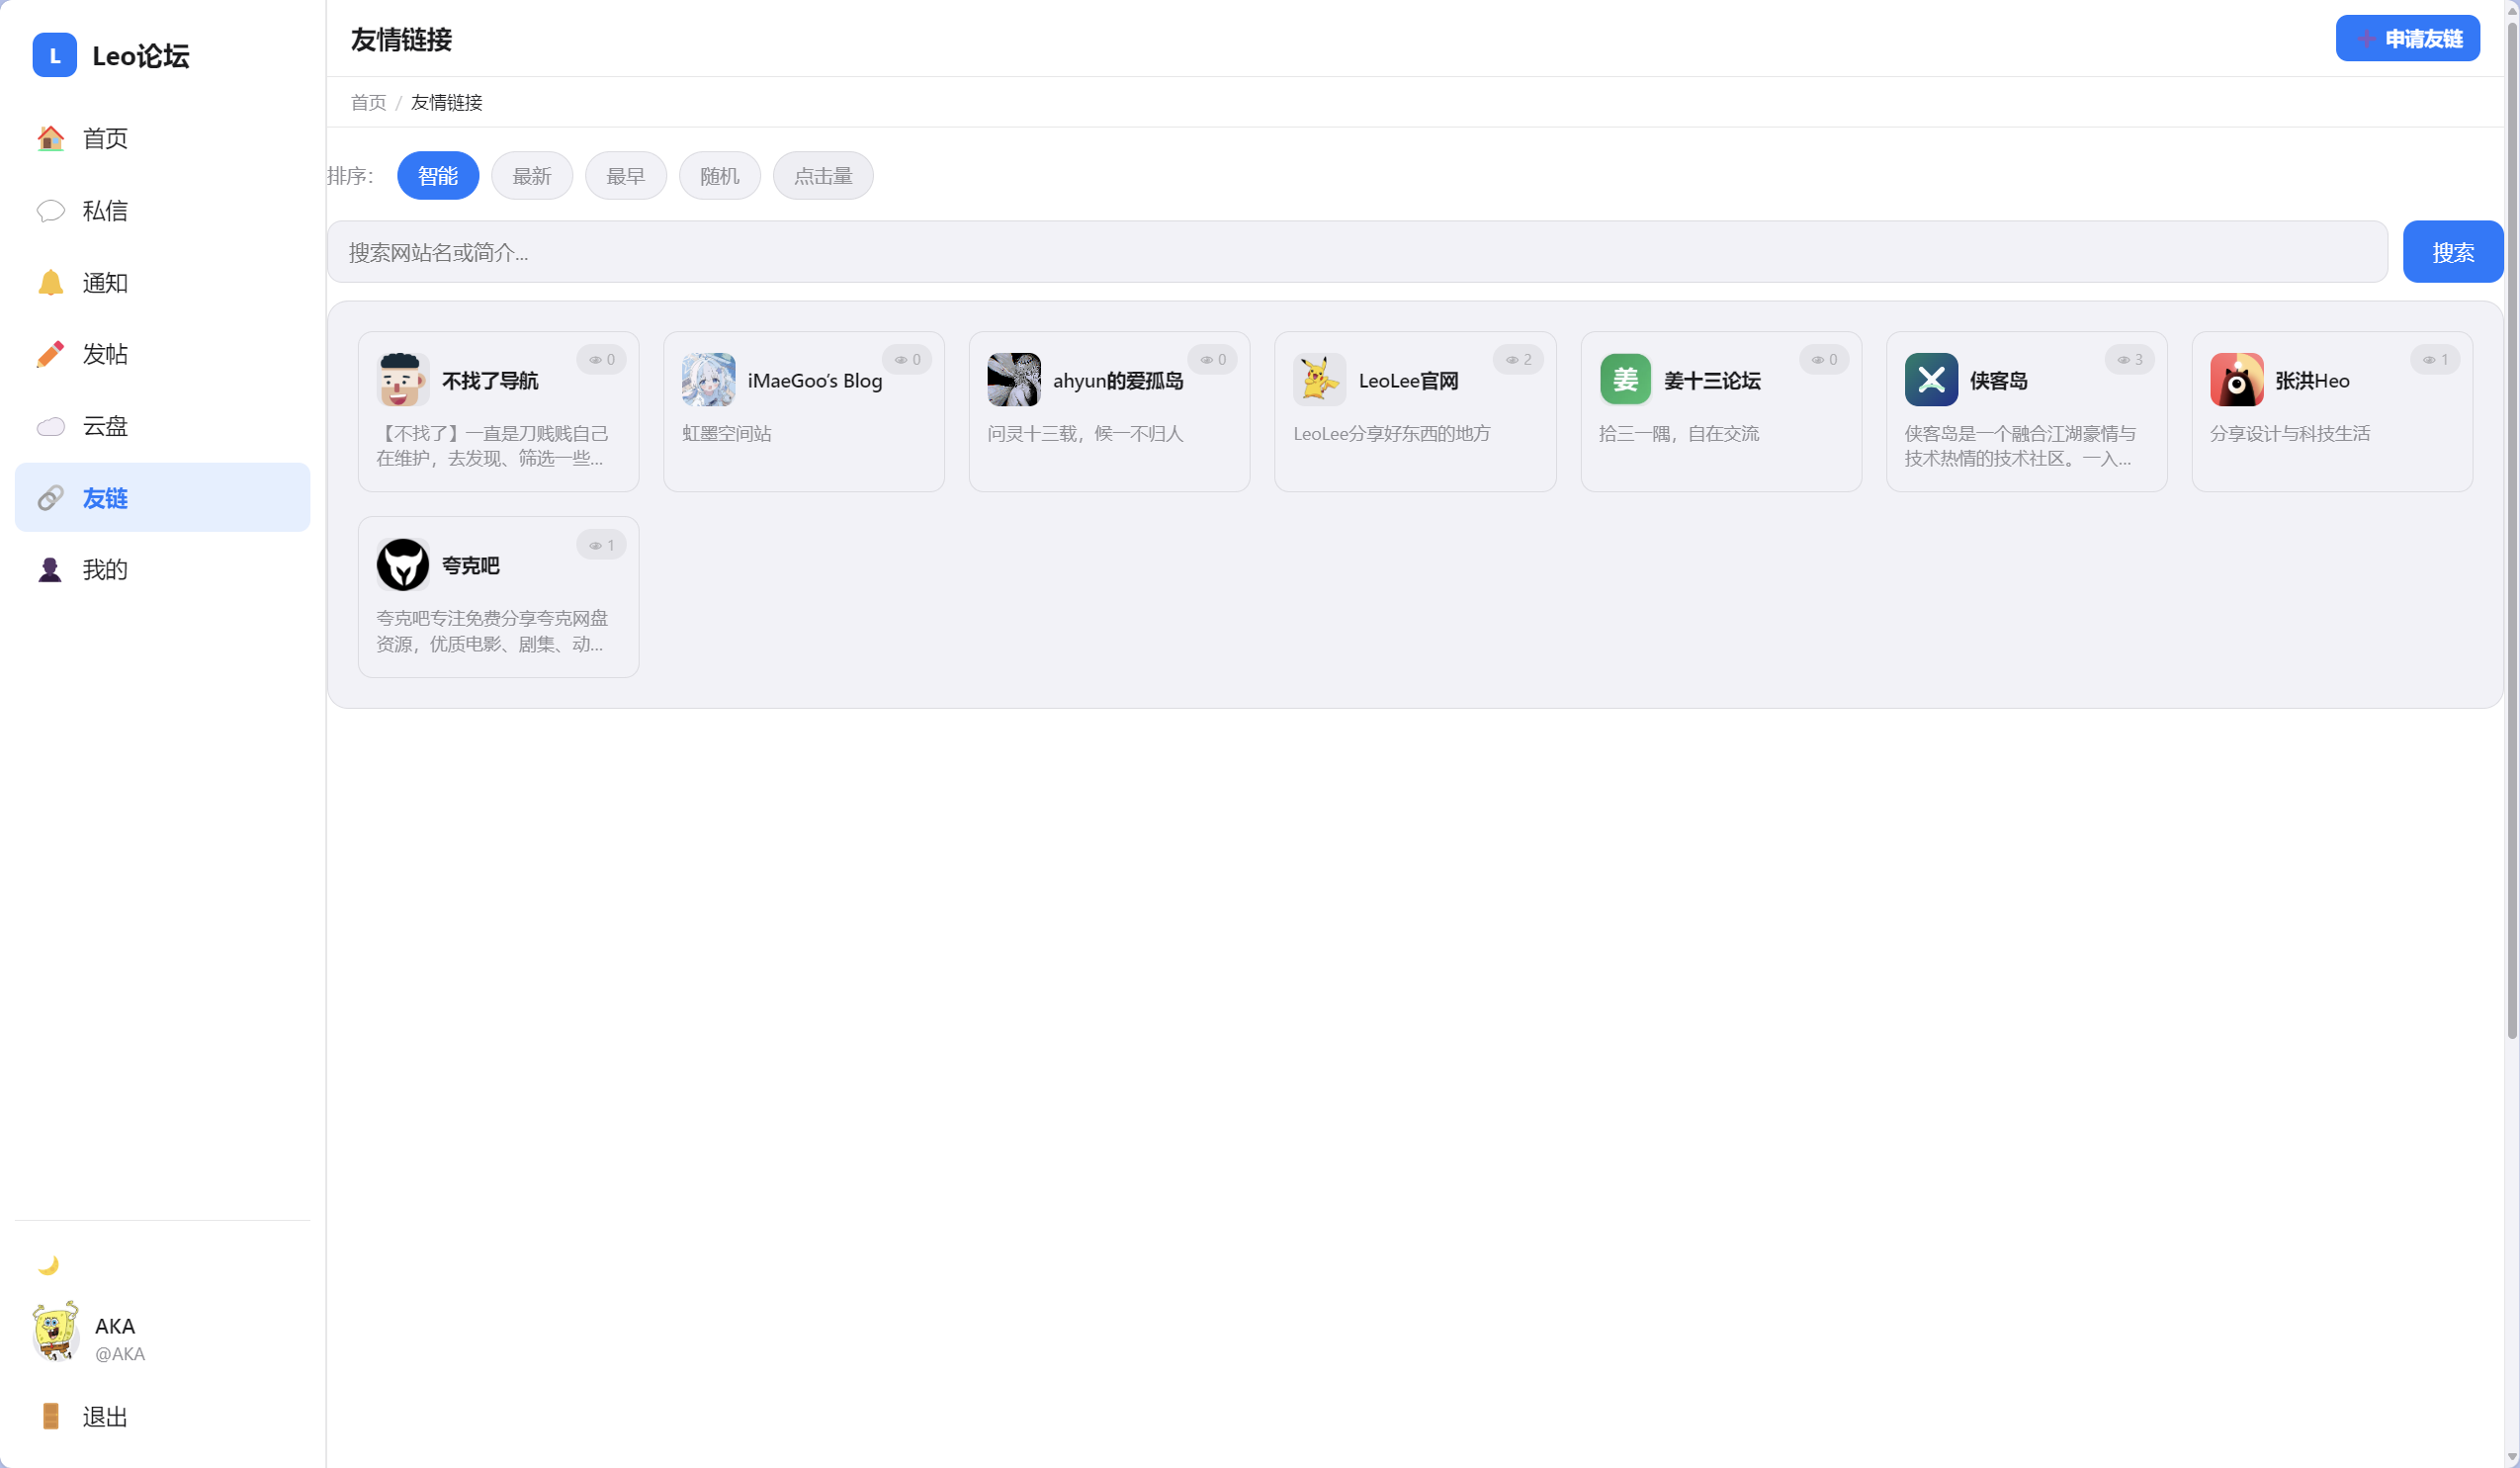The height and width of the screenshot is (1468, 2520).
Task: Click the blue 搜索 button
Action: (2452, 252)
